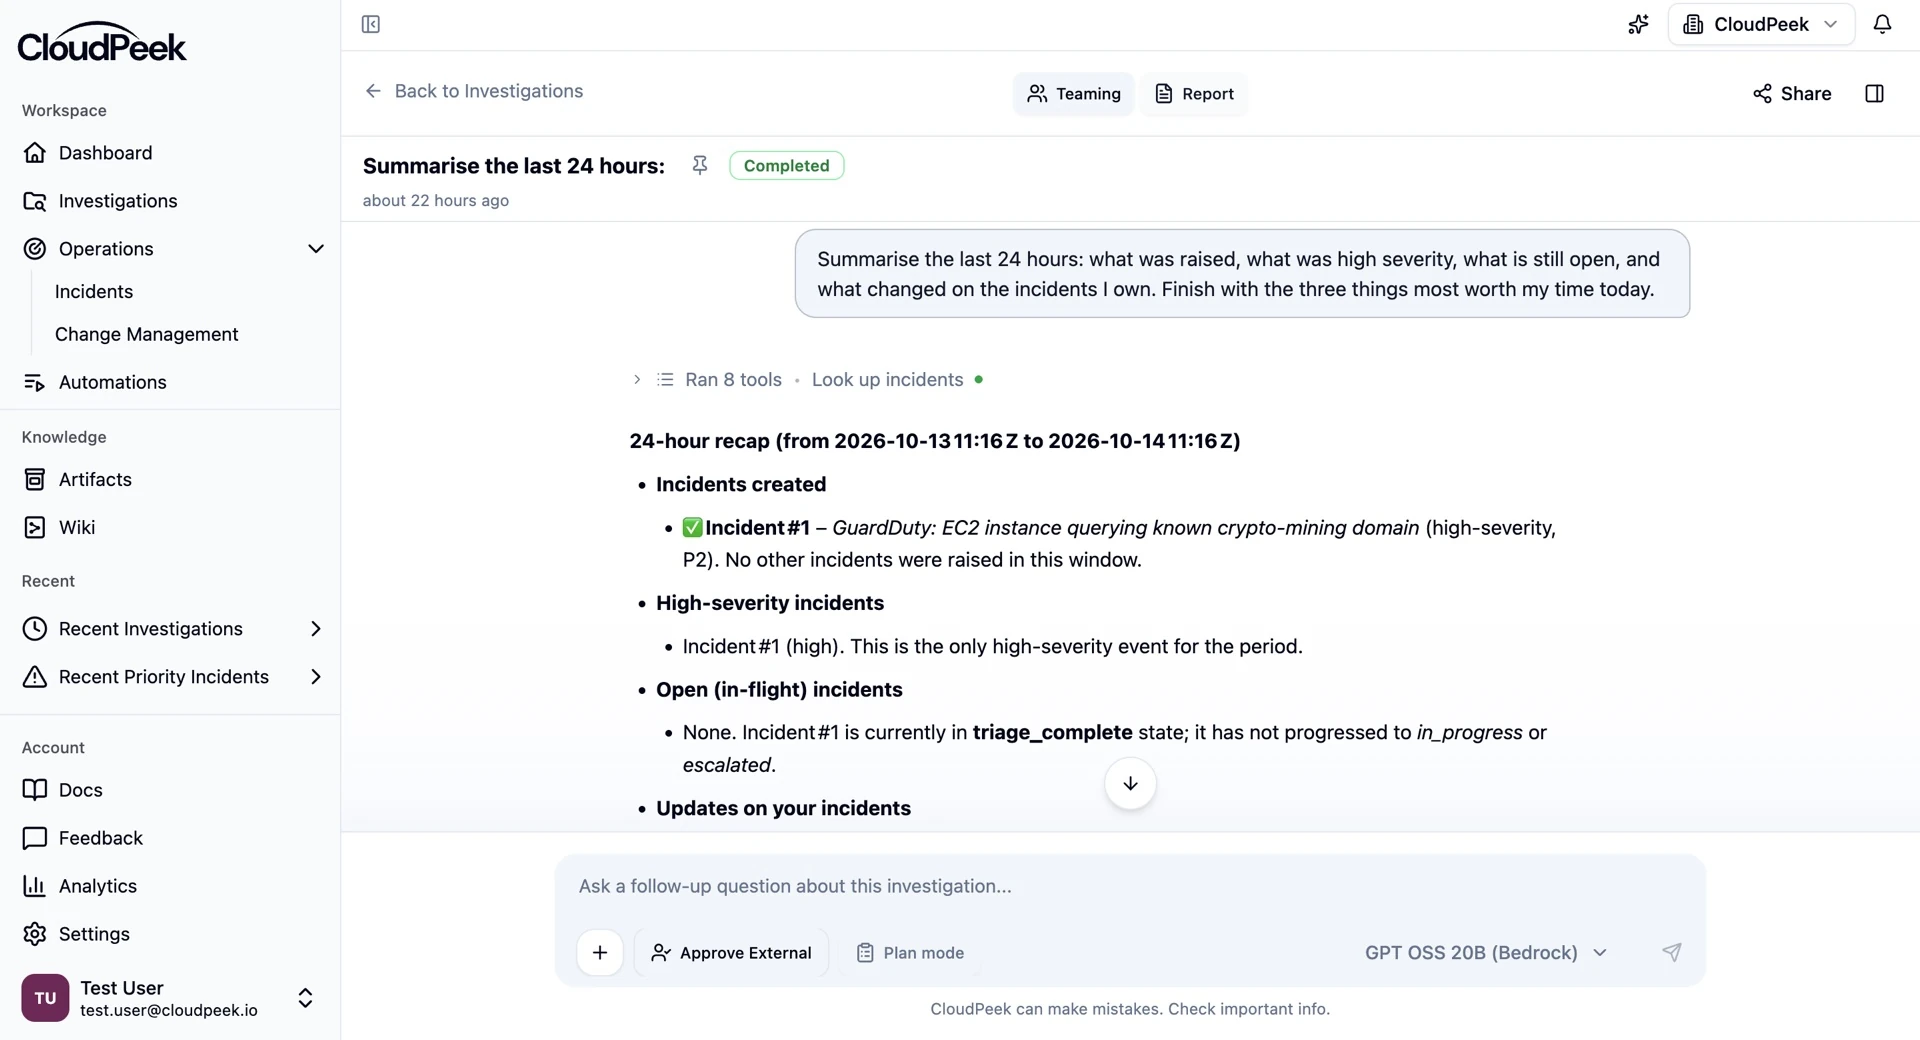The image size is (1920, 1040).
Task: Click the Completed status badge
Action: (786, 165)
